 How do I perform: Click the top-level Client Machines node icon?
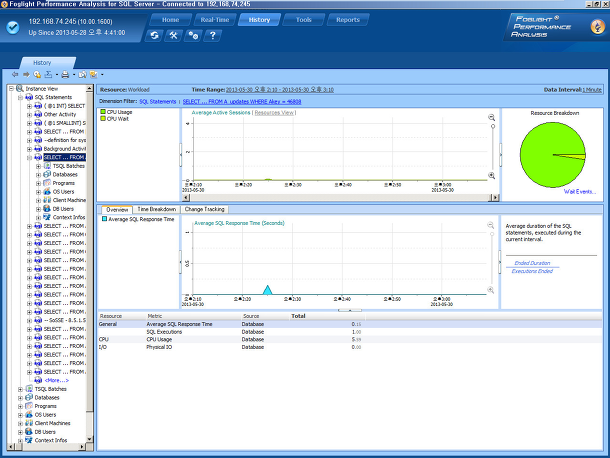29,423
